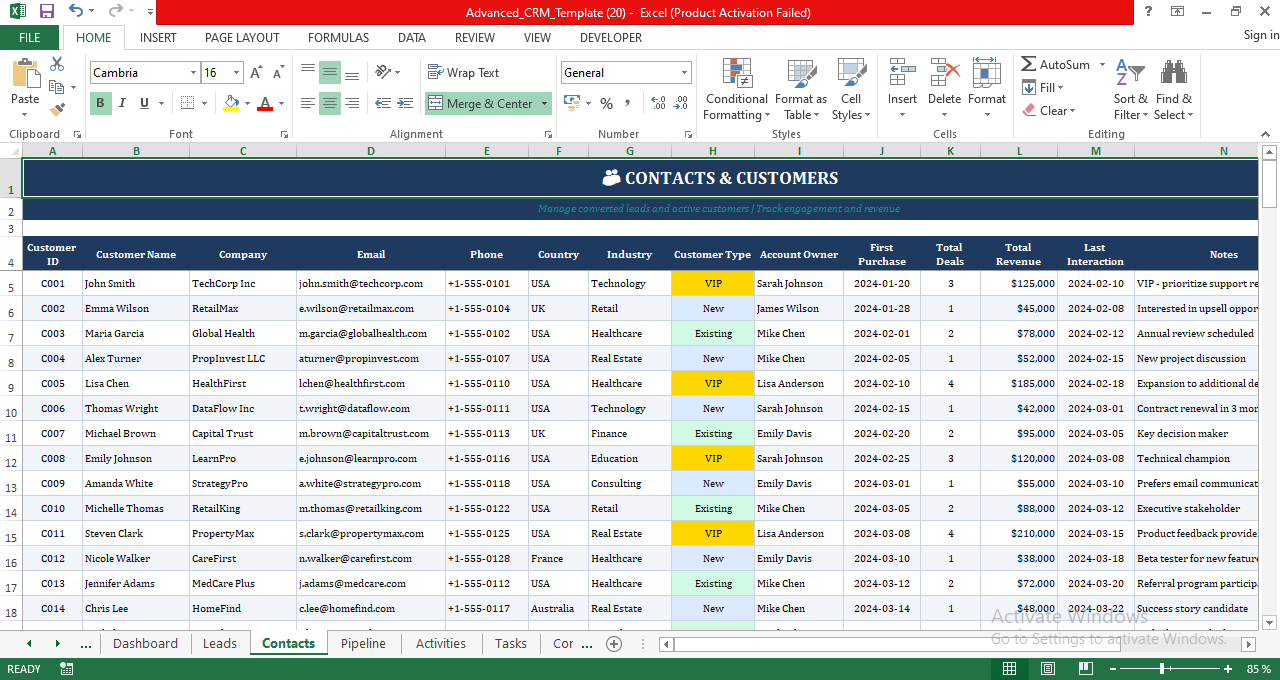Toggle Wrap Text
Viewport: 1280px width, 680px height.
pyautogui.click(x=463, y=73)
